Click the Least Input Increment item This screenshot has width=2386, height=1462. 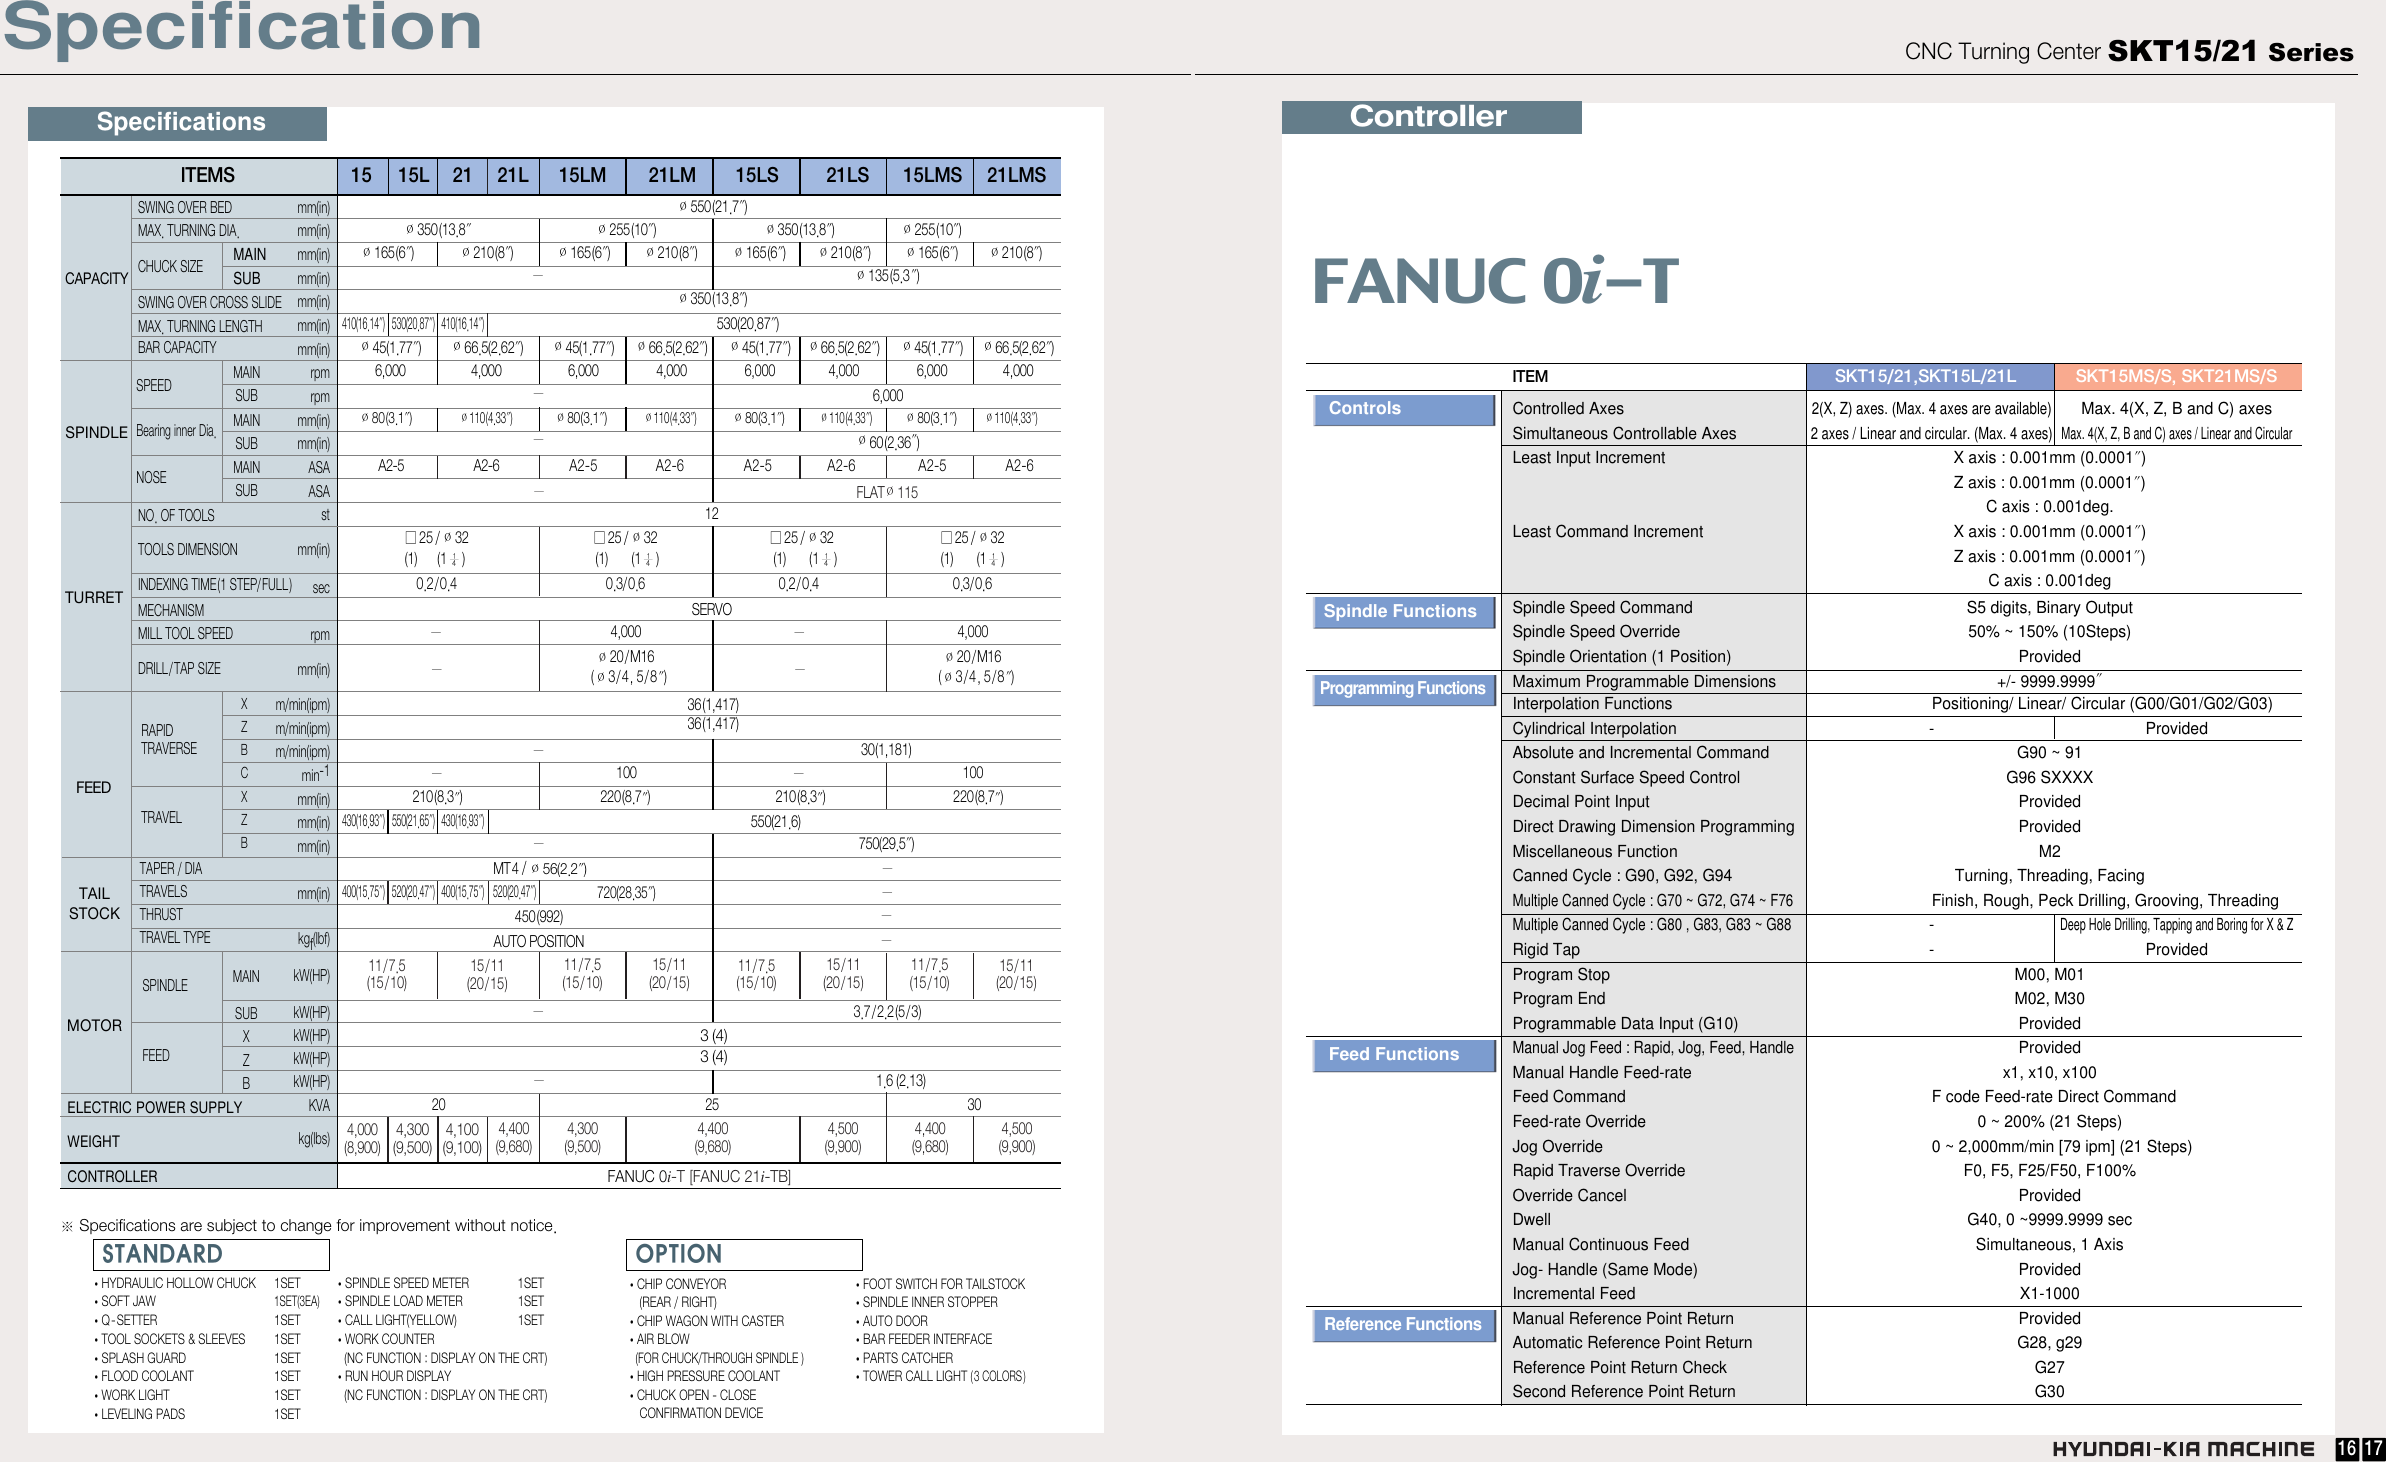[x=1588, y=457]
